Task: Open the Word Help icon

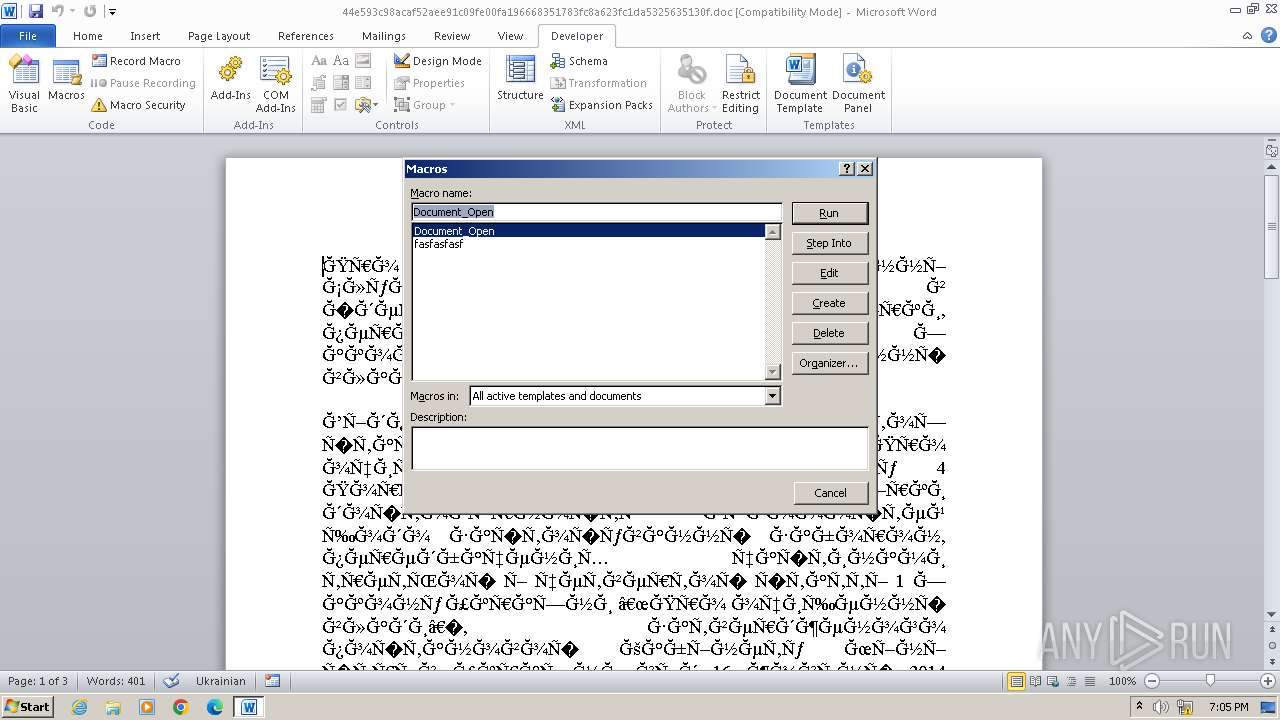Action: [x=1269, y=35]
